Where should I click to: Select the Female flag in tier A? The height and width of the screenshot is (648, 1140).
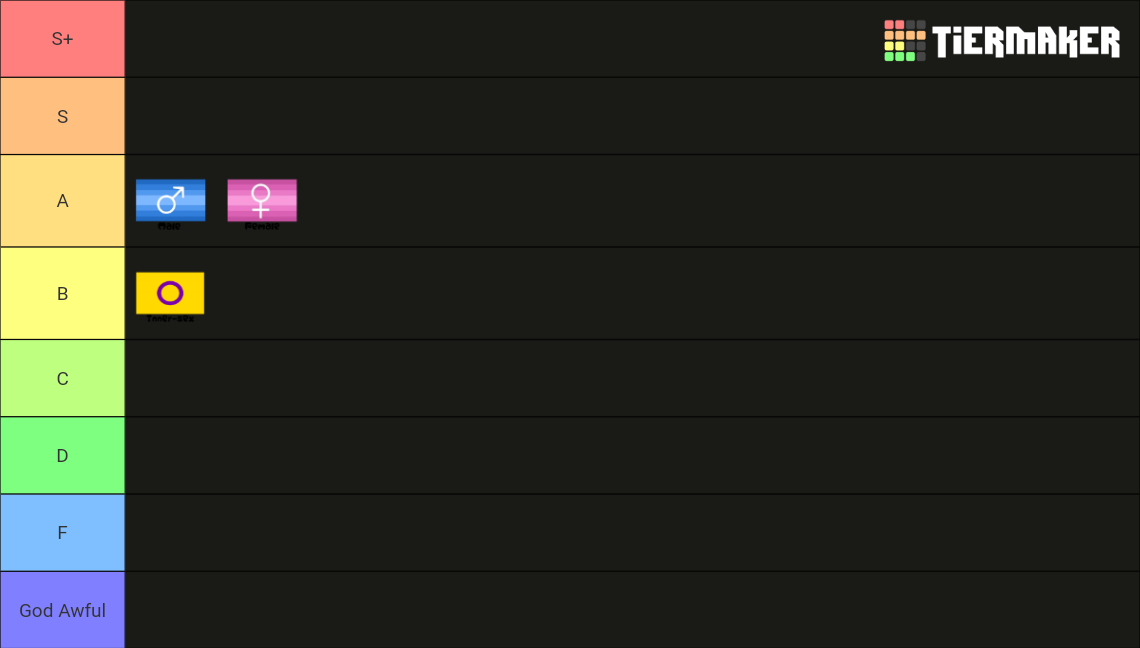tap(261, 200)
